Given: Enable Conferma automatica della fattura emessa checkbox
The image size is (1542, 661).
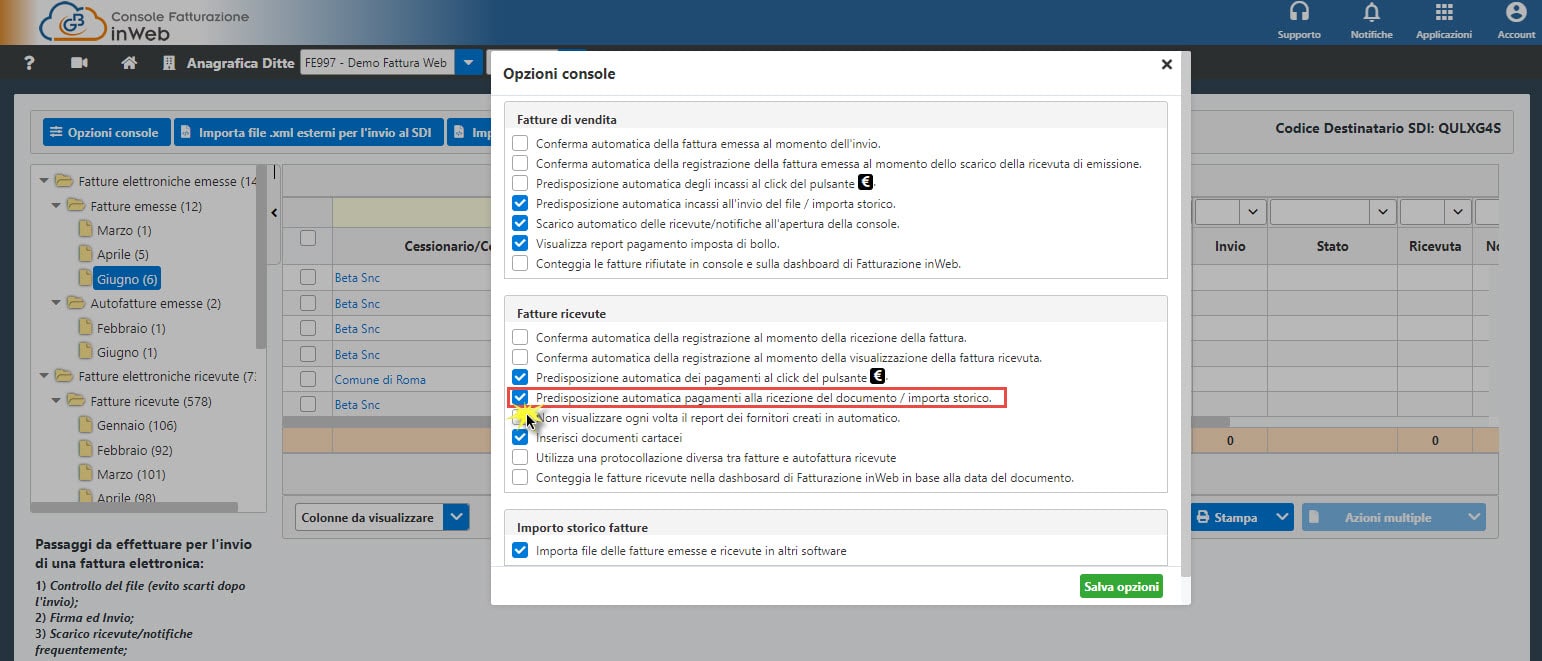Looking at the screenshot, I should pos(520,144).
